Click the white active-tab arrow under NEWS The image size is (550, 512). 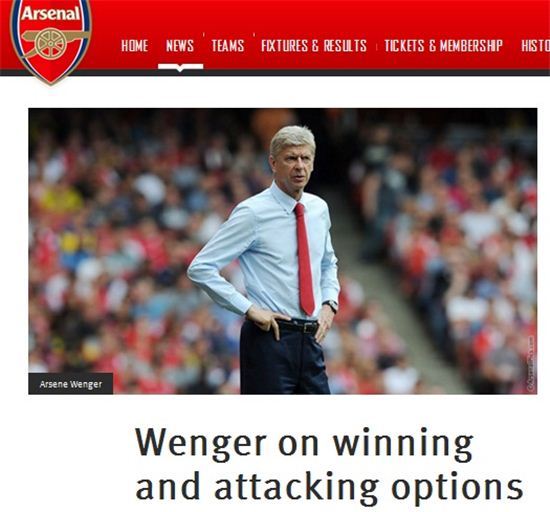coord(180,67)
